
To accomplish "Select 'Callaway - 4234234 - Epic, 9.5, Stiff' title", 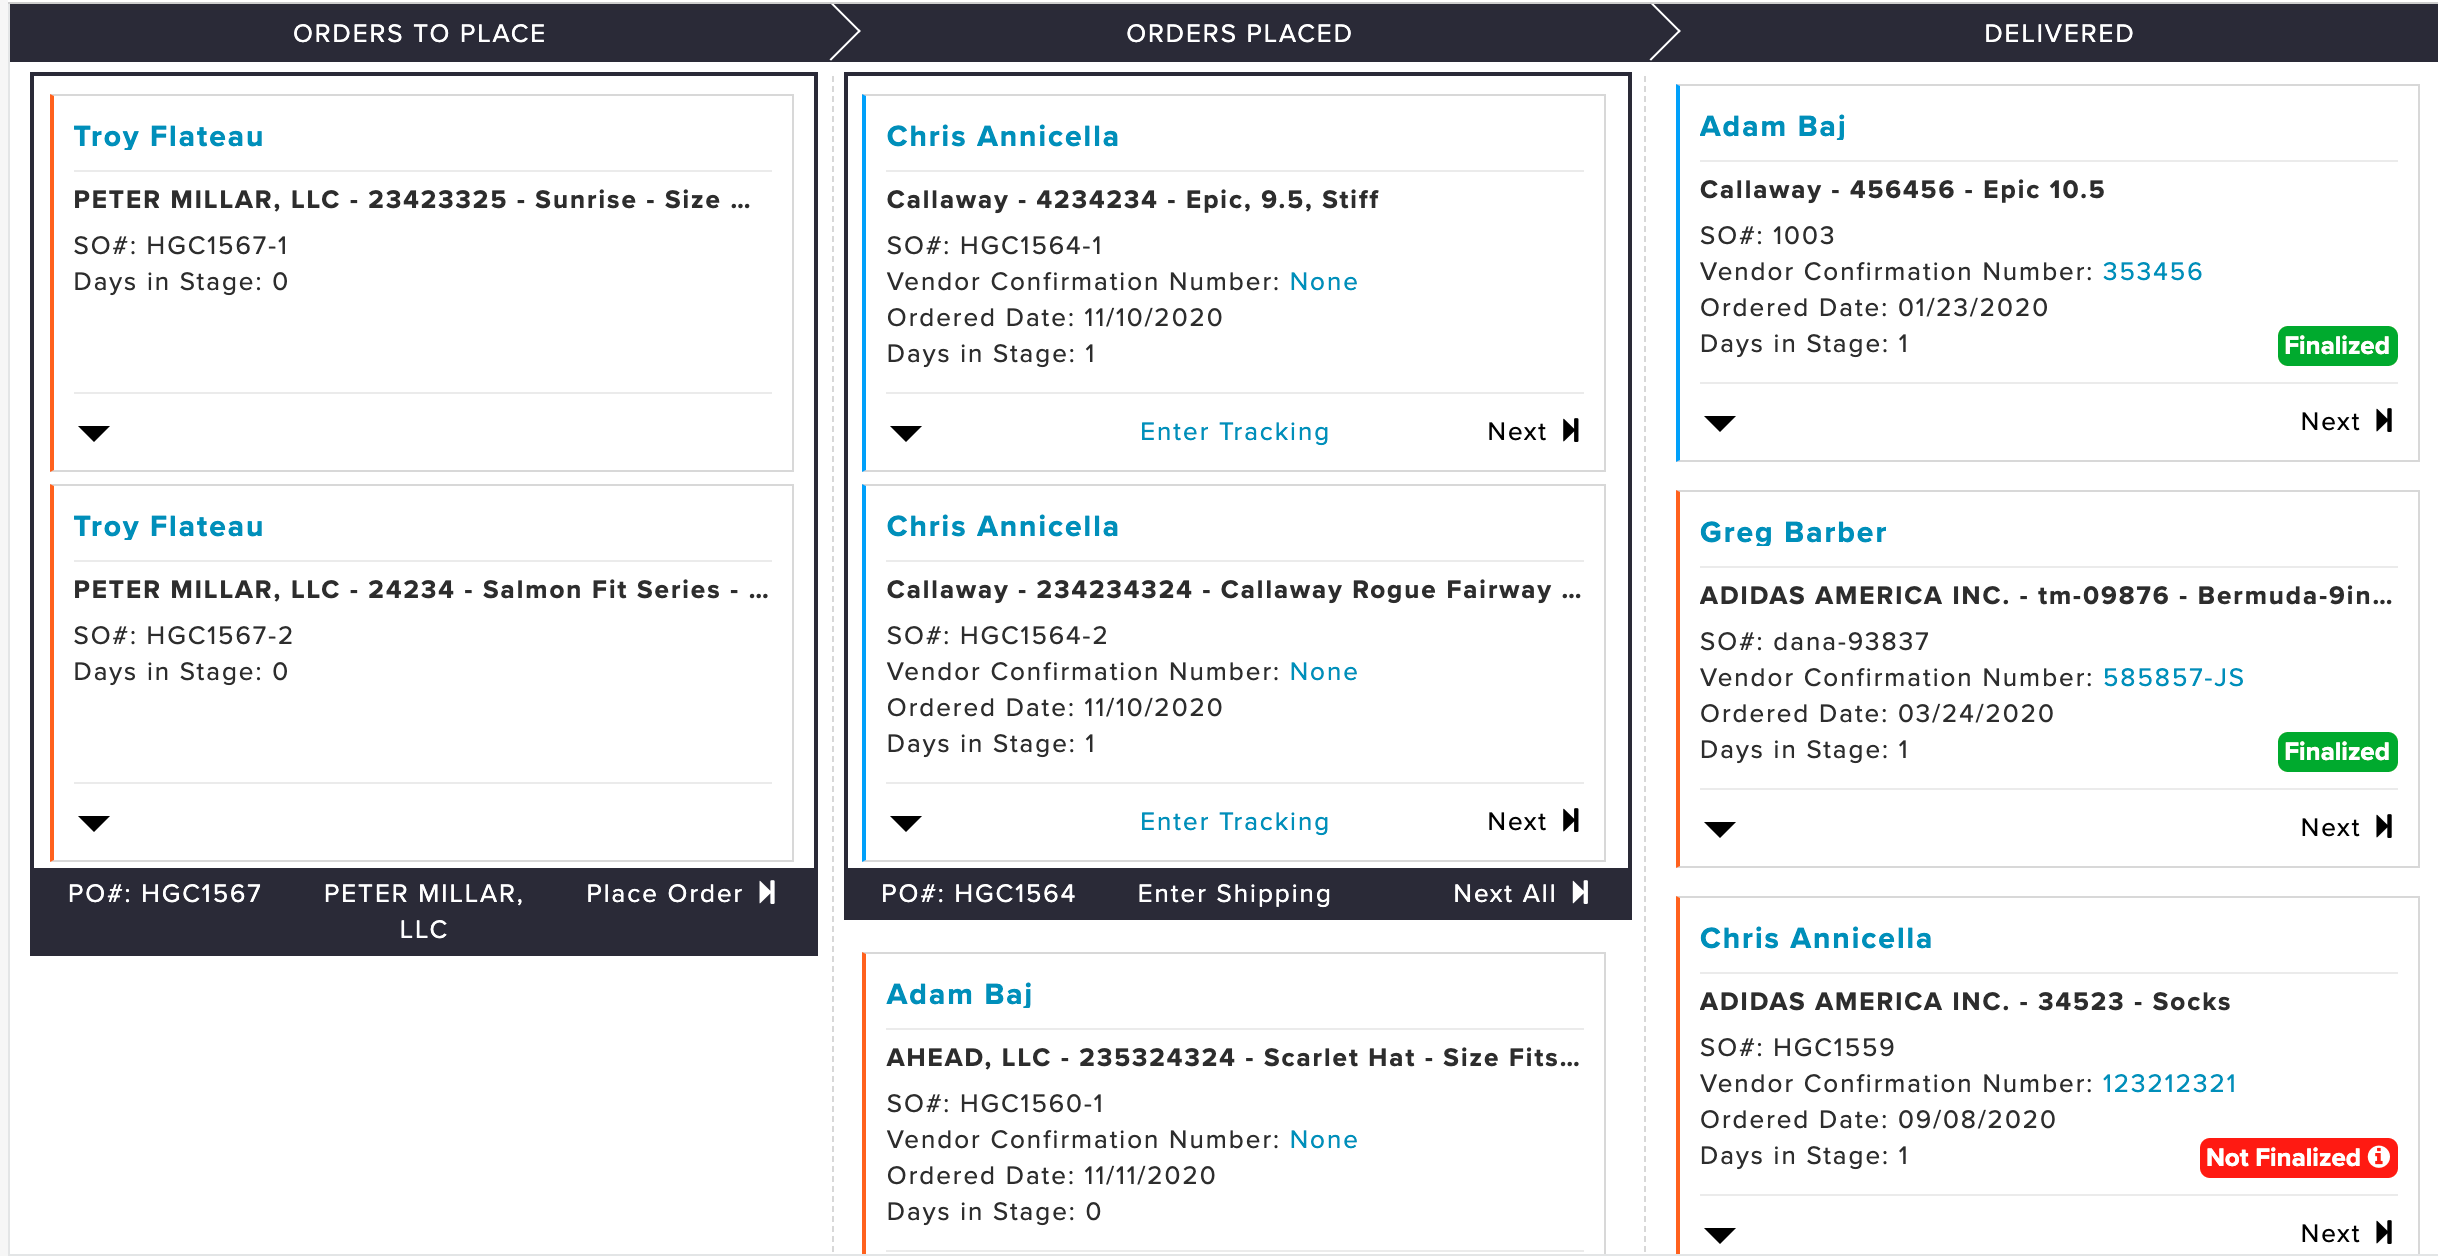I will click(1132, 199).
